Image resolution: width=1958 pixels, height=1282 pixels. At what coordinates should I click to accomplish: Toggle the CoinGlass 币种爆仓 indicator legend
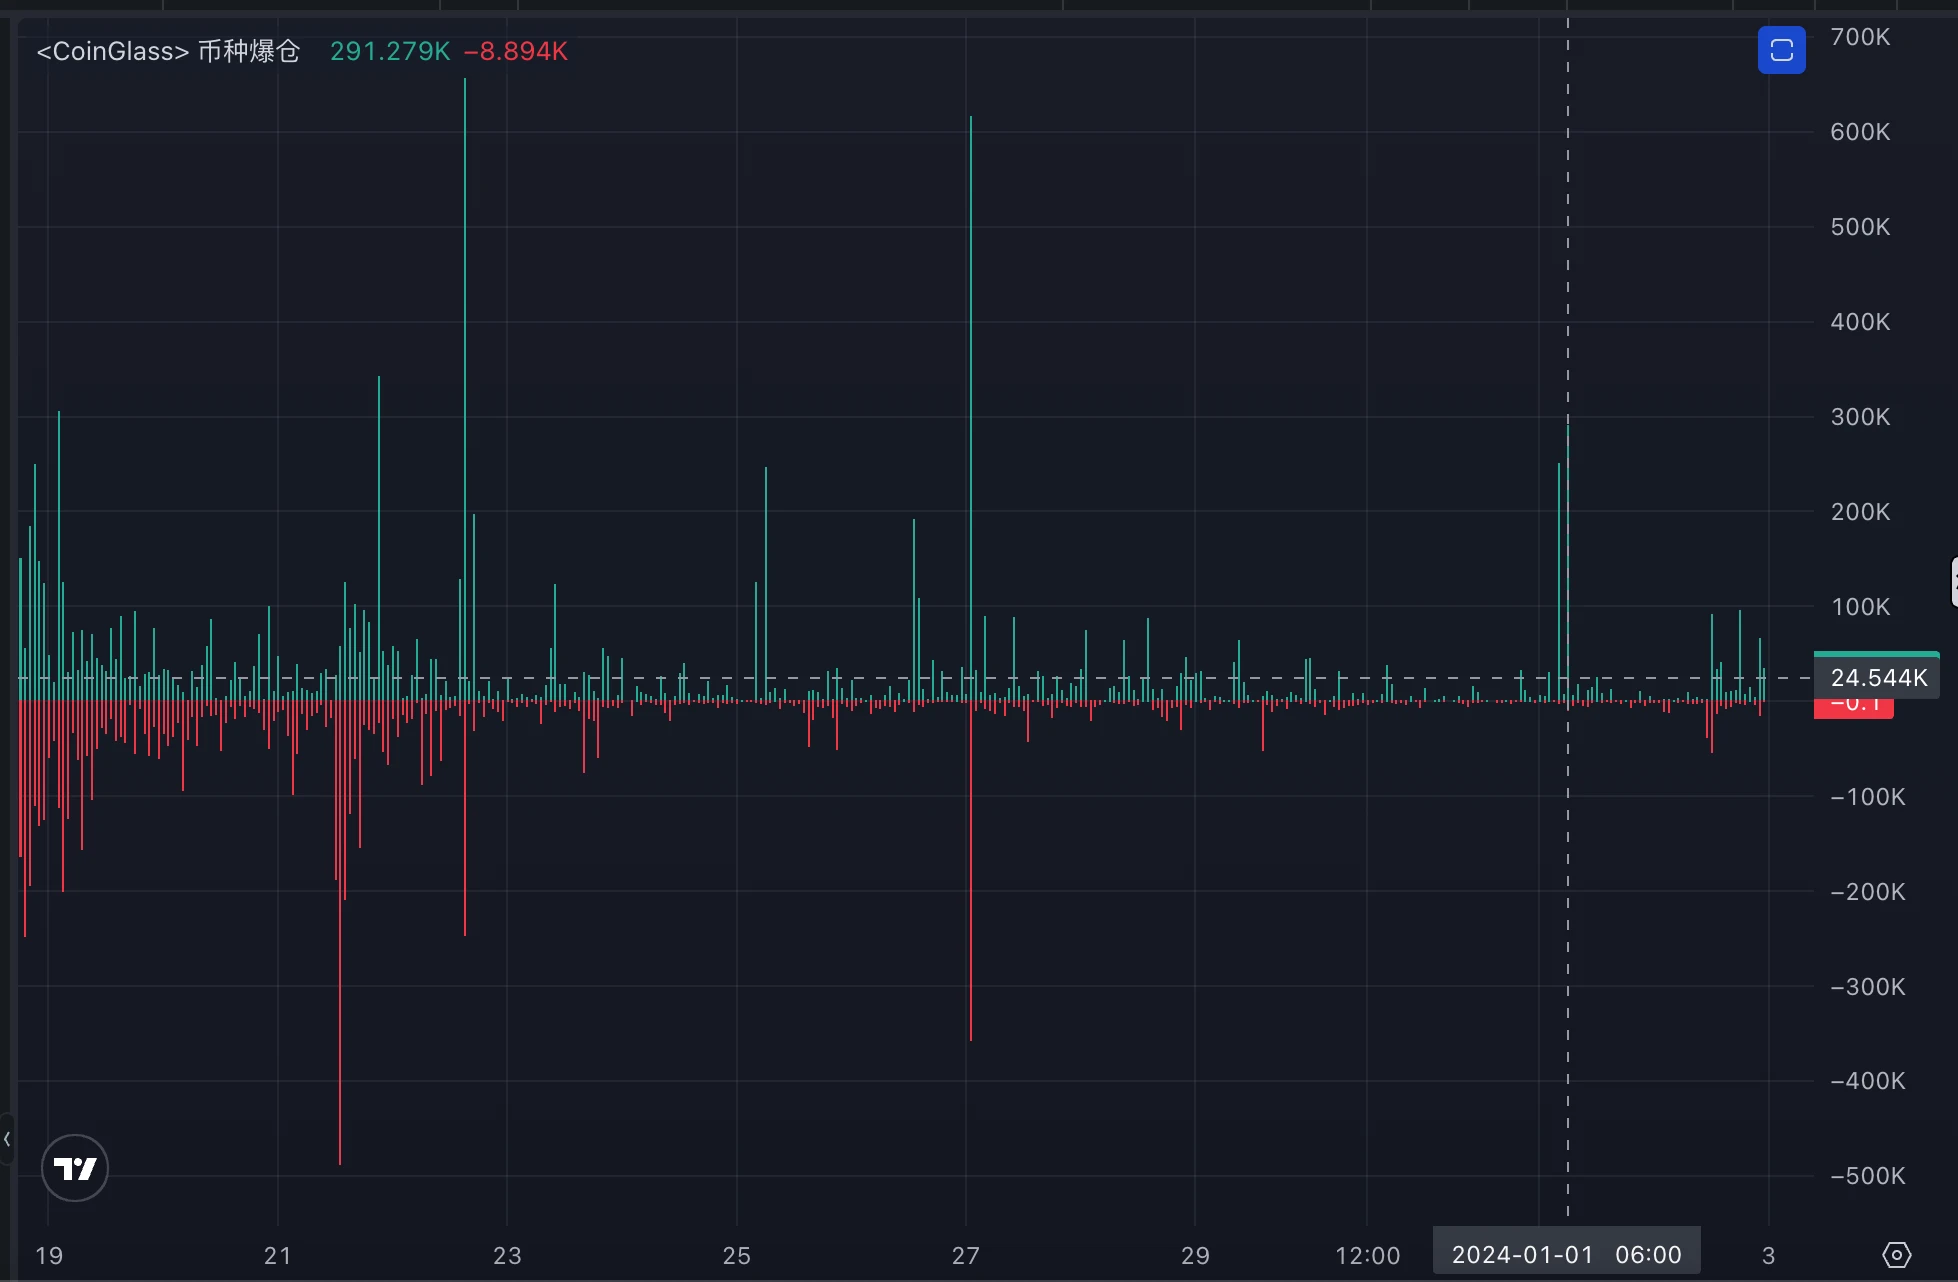click(167, 51)
